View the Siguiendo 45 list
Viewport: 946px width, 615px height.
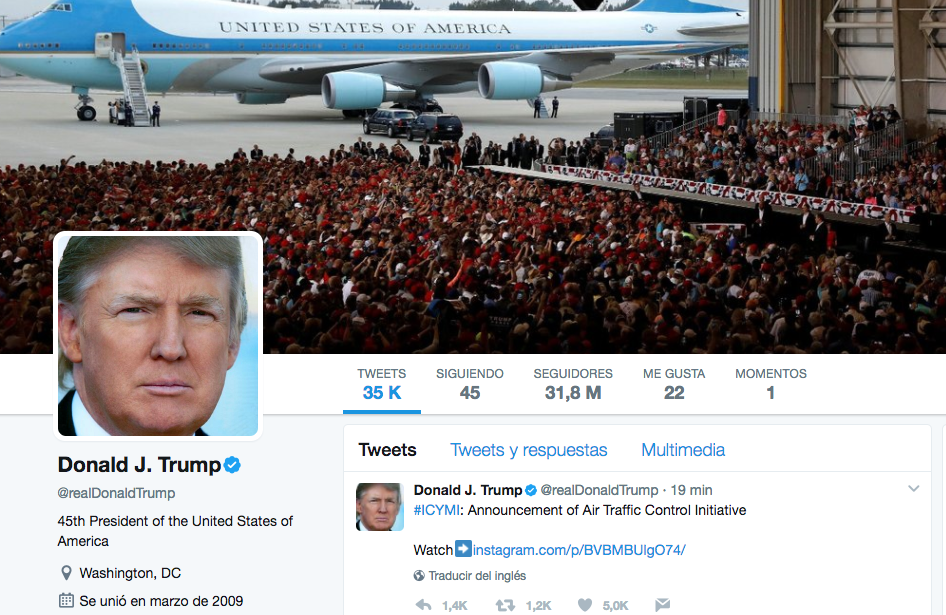(x=469, y=384)
